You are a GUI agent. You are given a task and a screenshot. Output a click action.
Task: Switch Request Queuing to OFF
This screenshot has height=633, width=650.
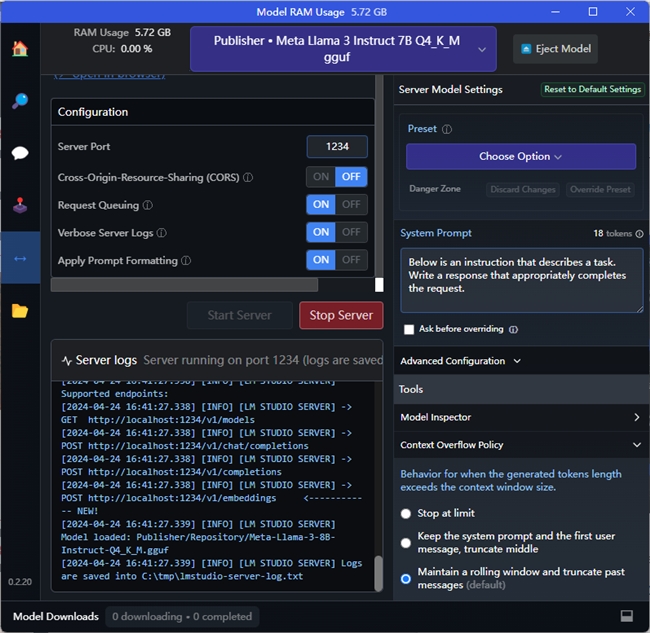[x=351, y=205]
